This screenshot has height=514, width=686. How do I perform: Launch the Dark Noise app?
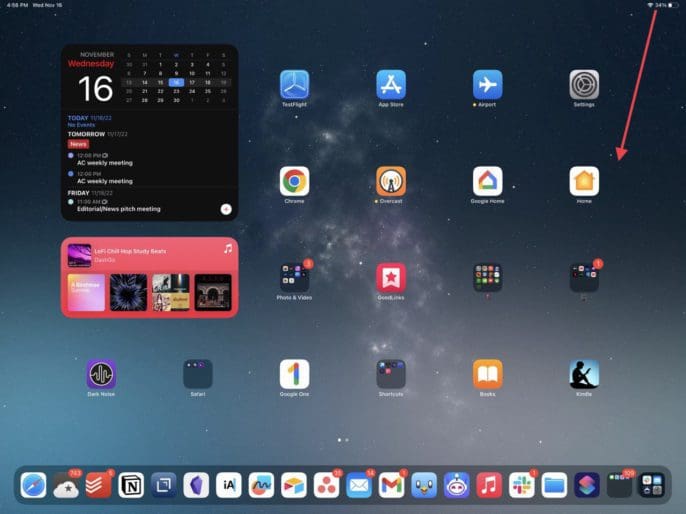pyautogui.click(x=101, y=374)
